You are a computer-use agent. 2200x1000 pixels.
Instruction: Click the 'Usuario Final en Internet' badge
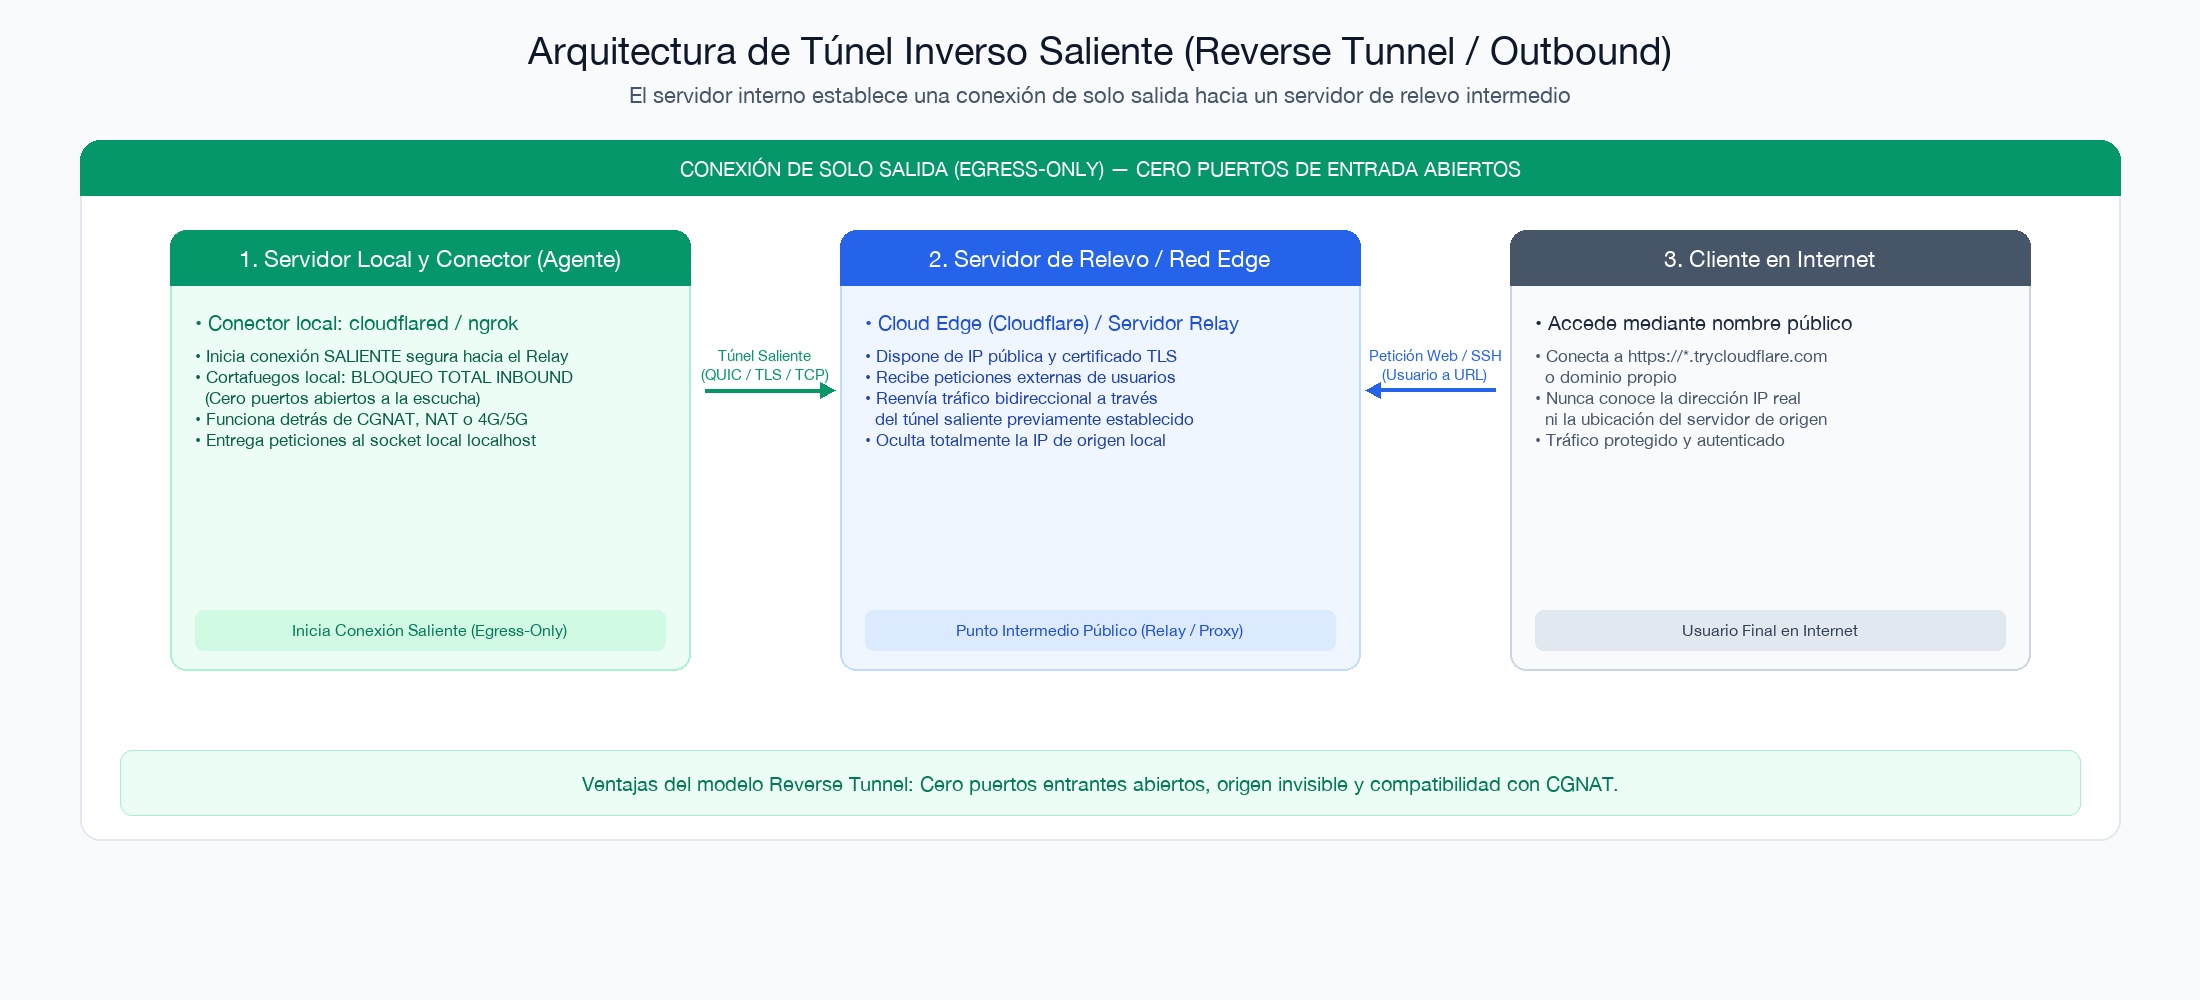click(1770, 630)
